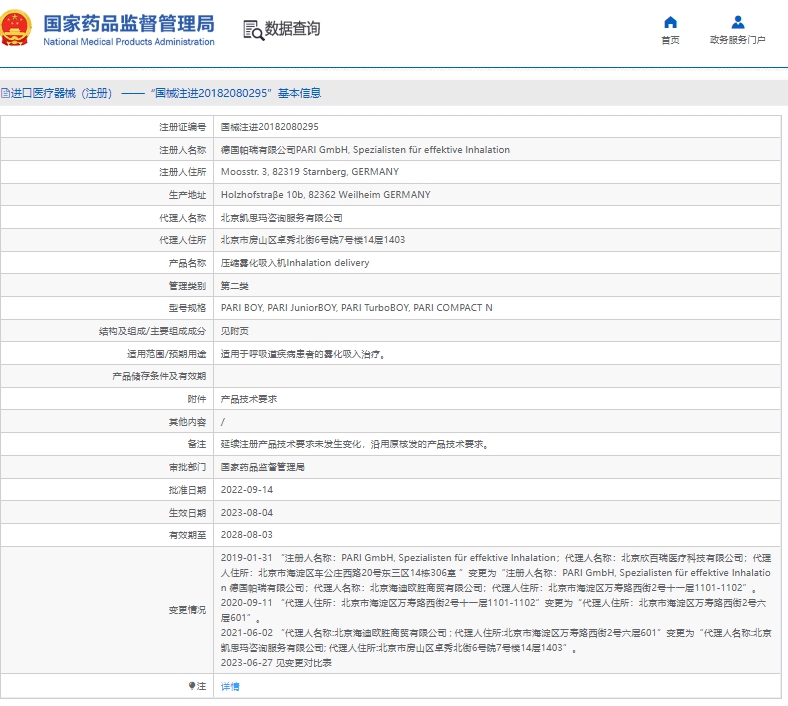This screenshot has height=706, width=788.
Task: Select the 第二类 category value
Action: 235,286
